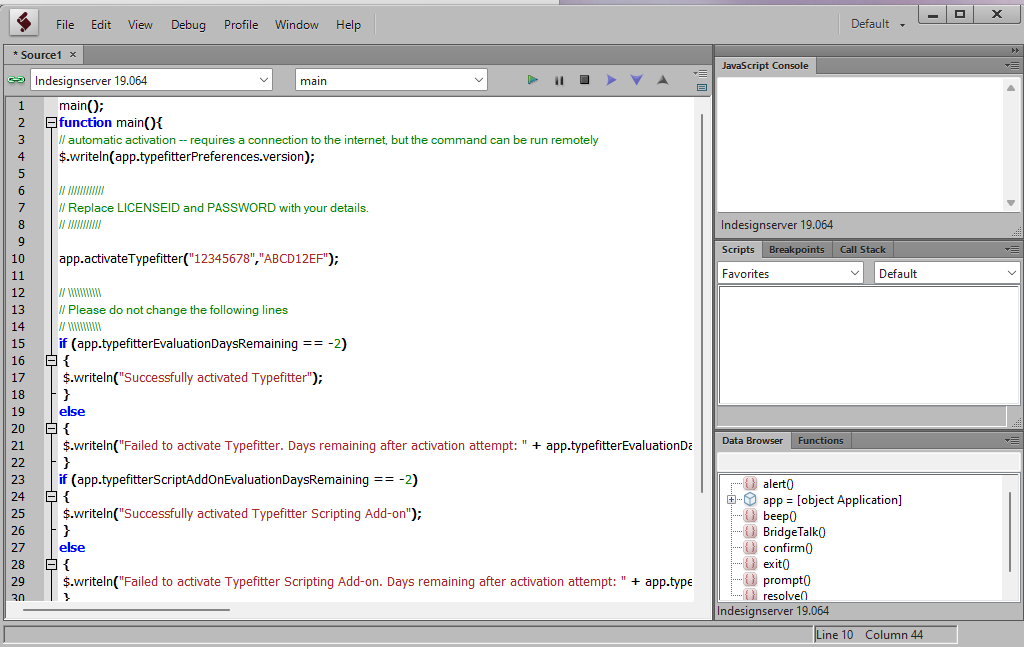
Task: Open the View menu
Action: (x=140, y=25)
